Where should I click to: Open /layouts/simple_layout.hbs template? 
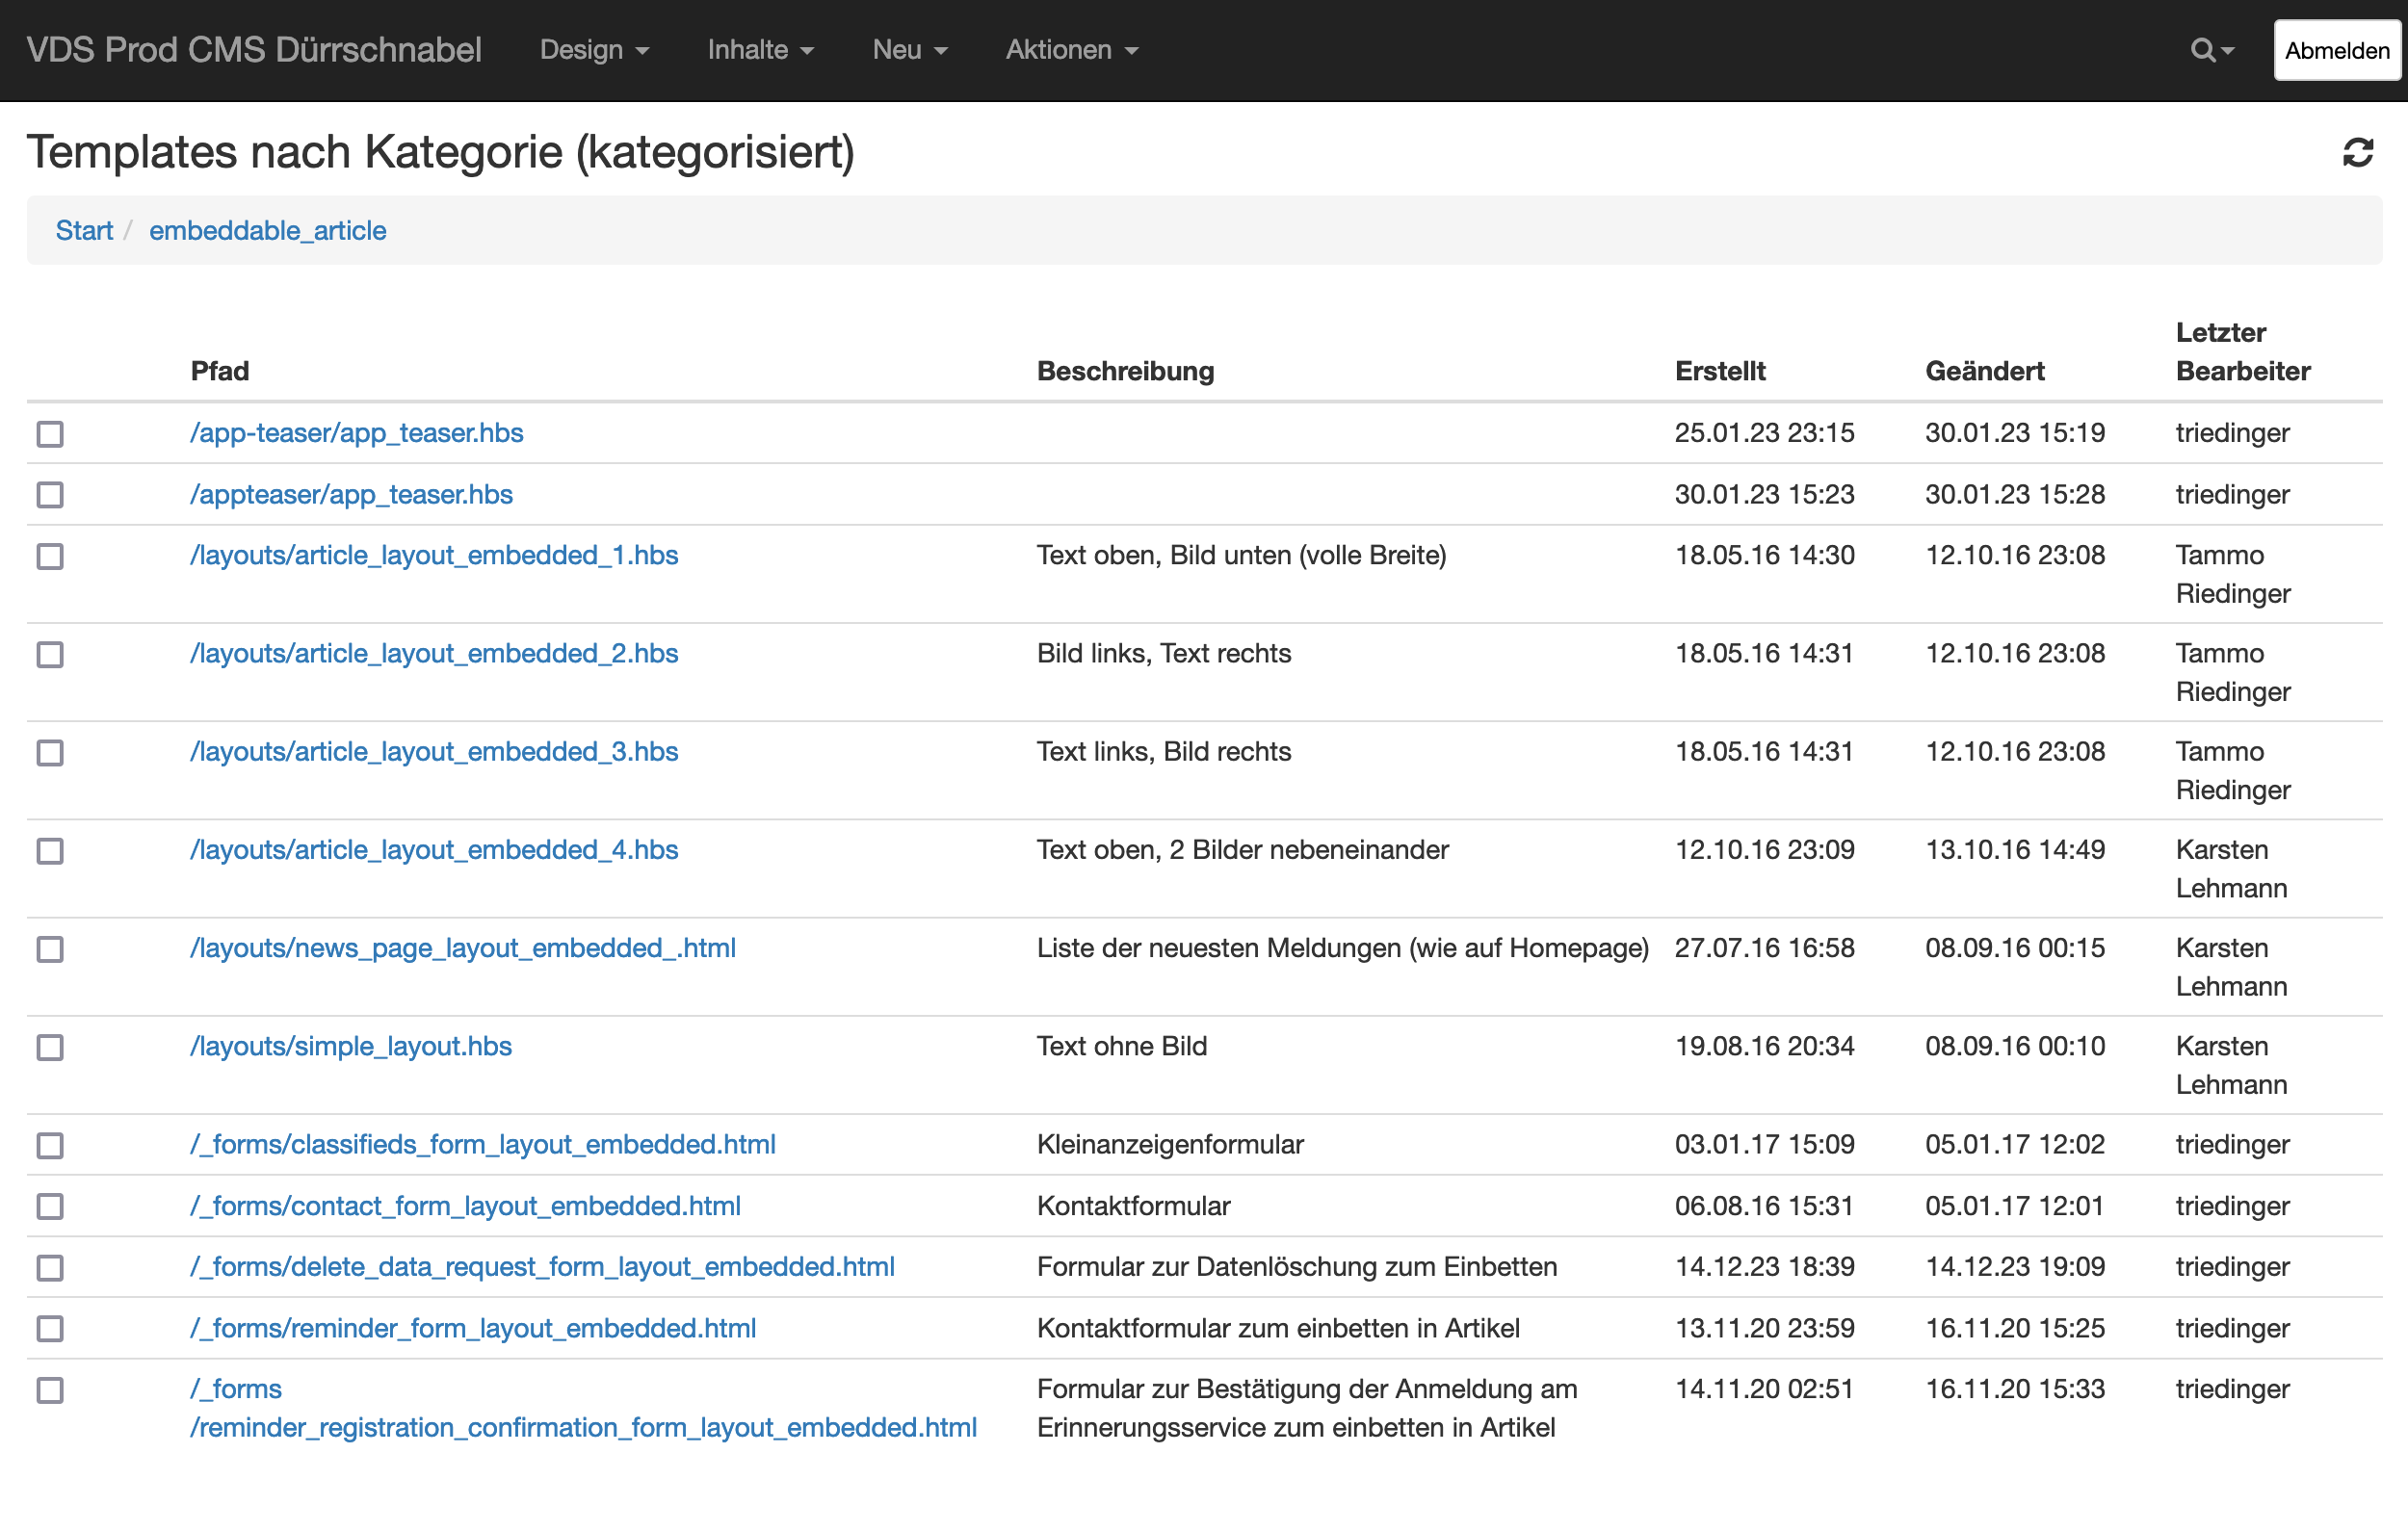pos(351,1046)
